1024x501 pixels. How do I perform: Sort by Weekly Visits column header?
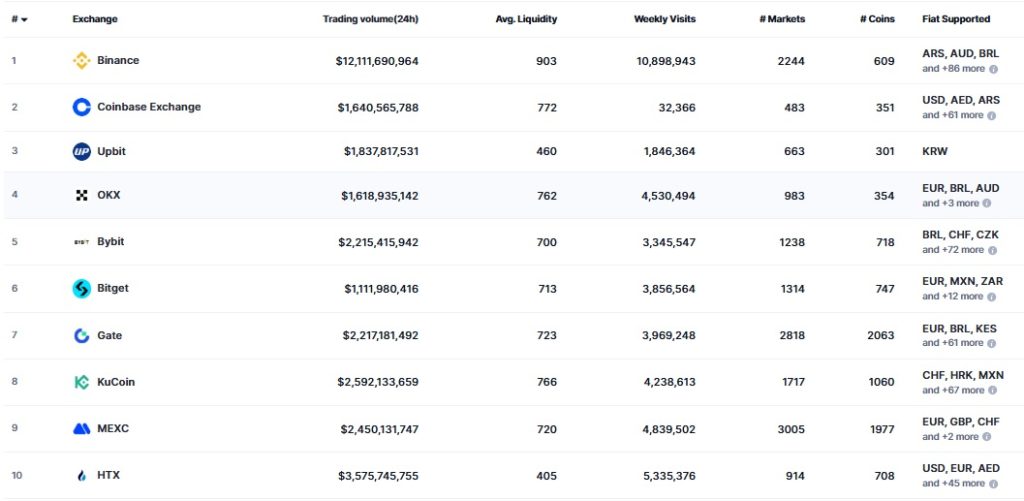[665, 19]
